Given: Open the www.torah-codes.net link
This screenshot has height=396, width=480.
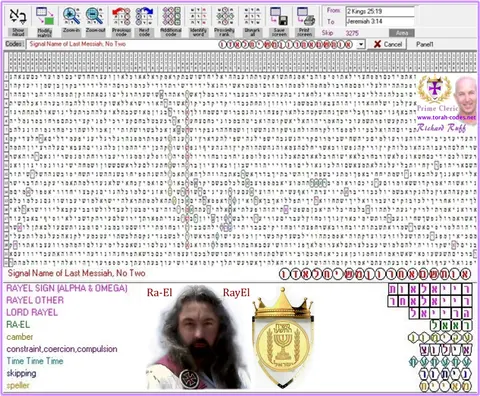Looking at the screenshot, I should [446, 117].
